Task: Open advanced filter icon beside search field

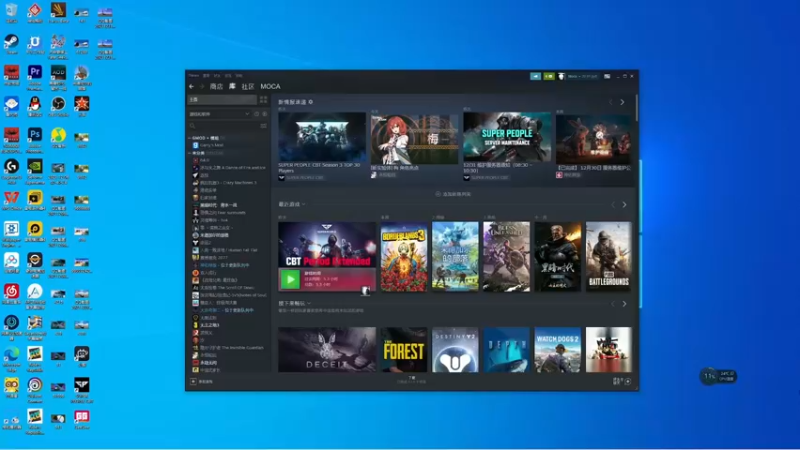Action: (x=263, y=126)
